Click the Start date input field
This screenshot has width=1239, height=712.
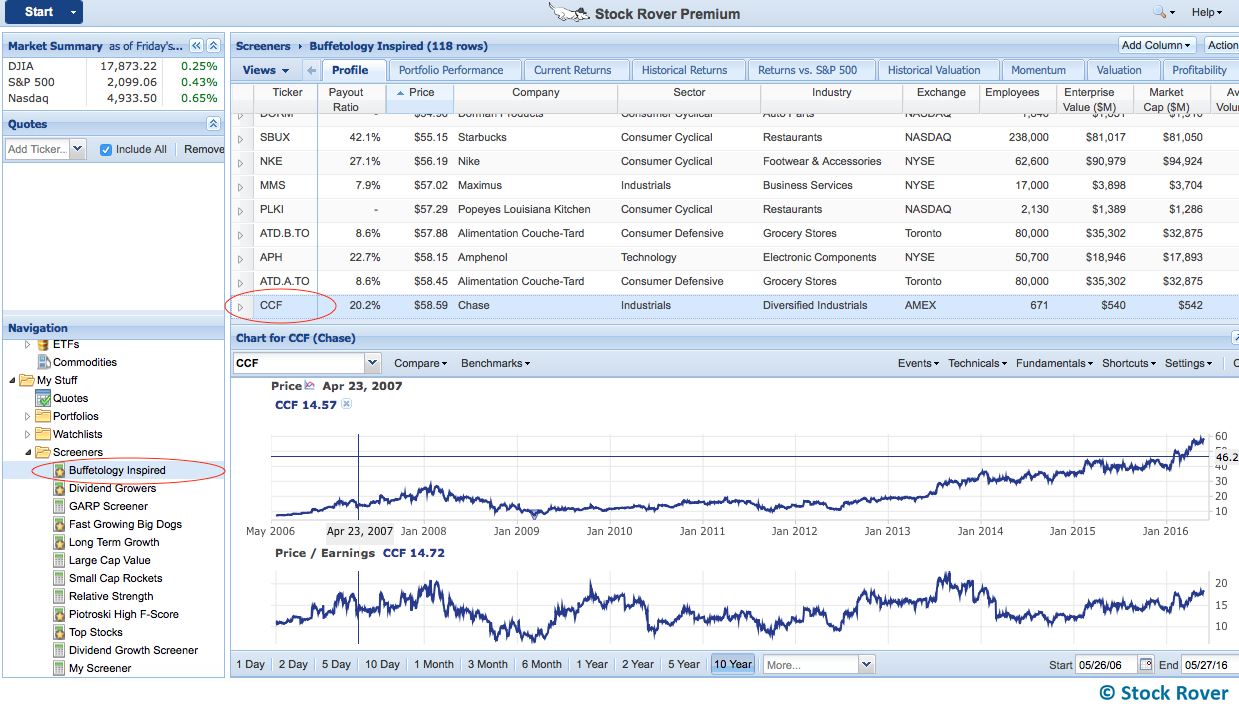(x=1107, y=665)
